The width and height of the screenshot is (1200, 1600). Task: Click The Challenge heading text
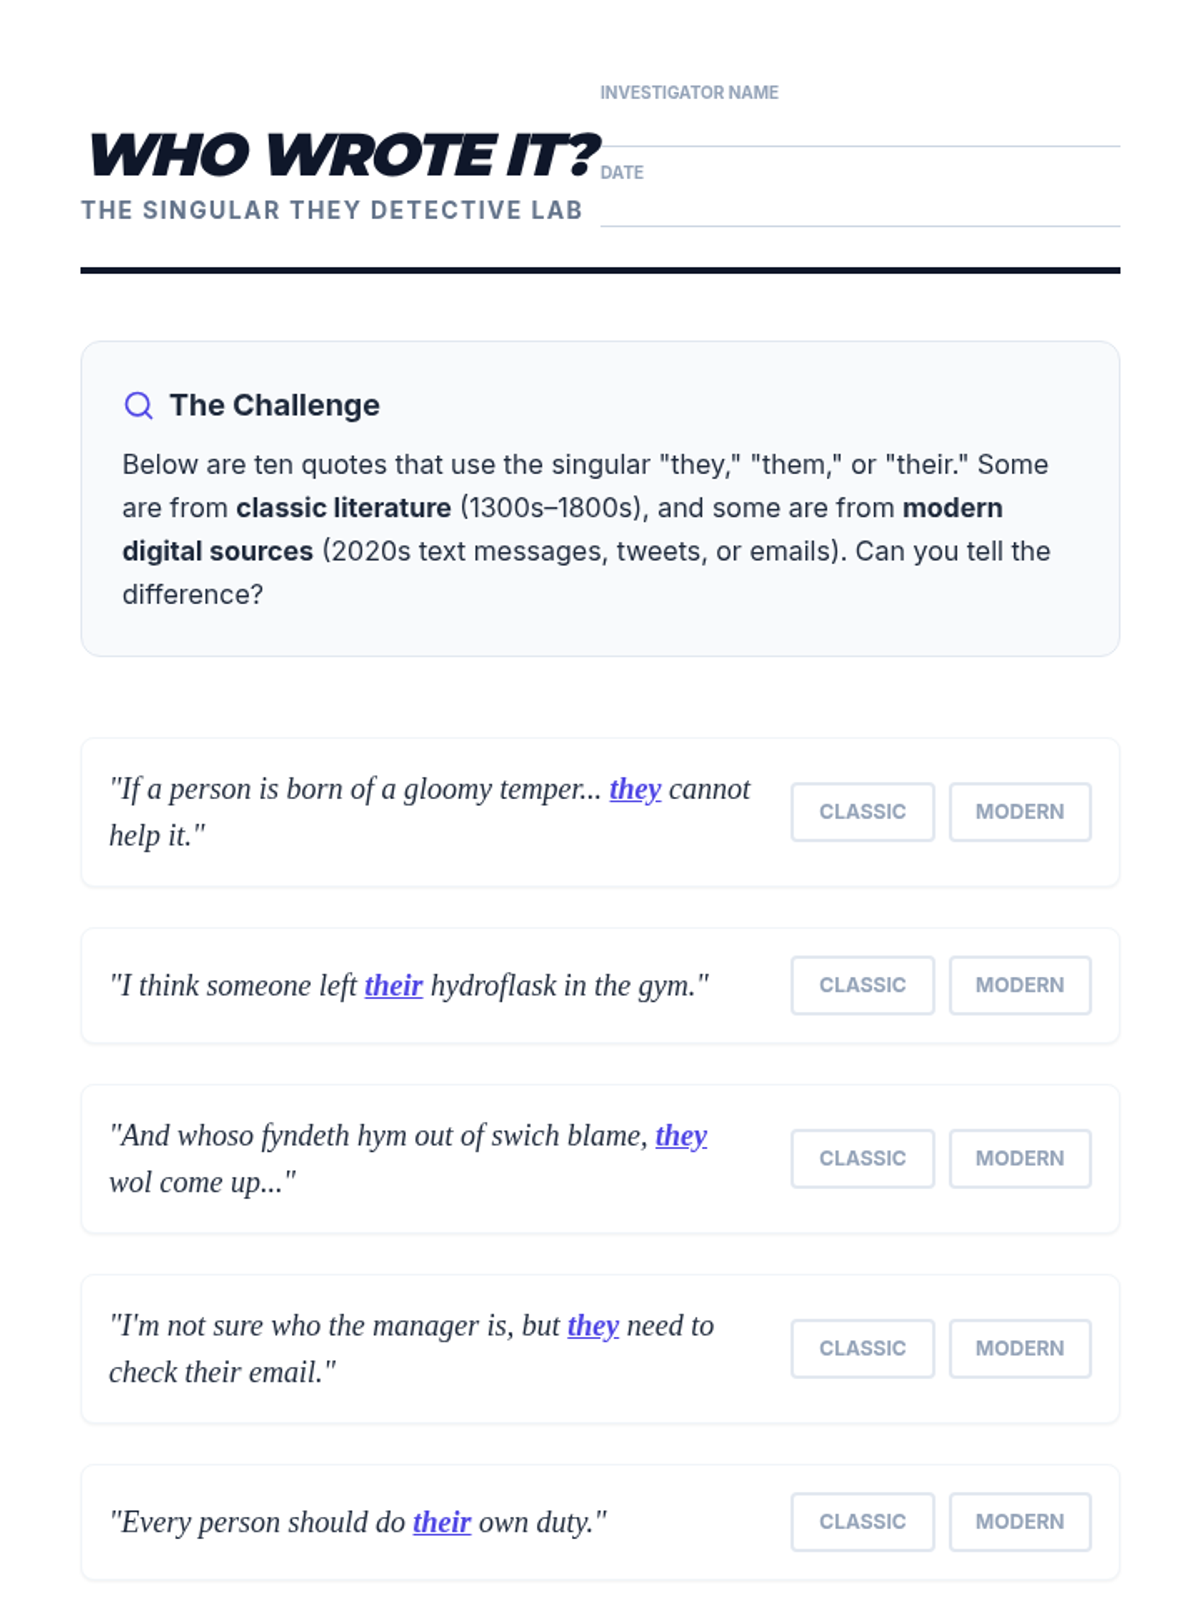274,405
